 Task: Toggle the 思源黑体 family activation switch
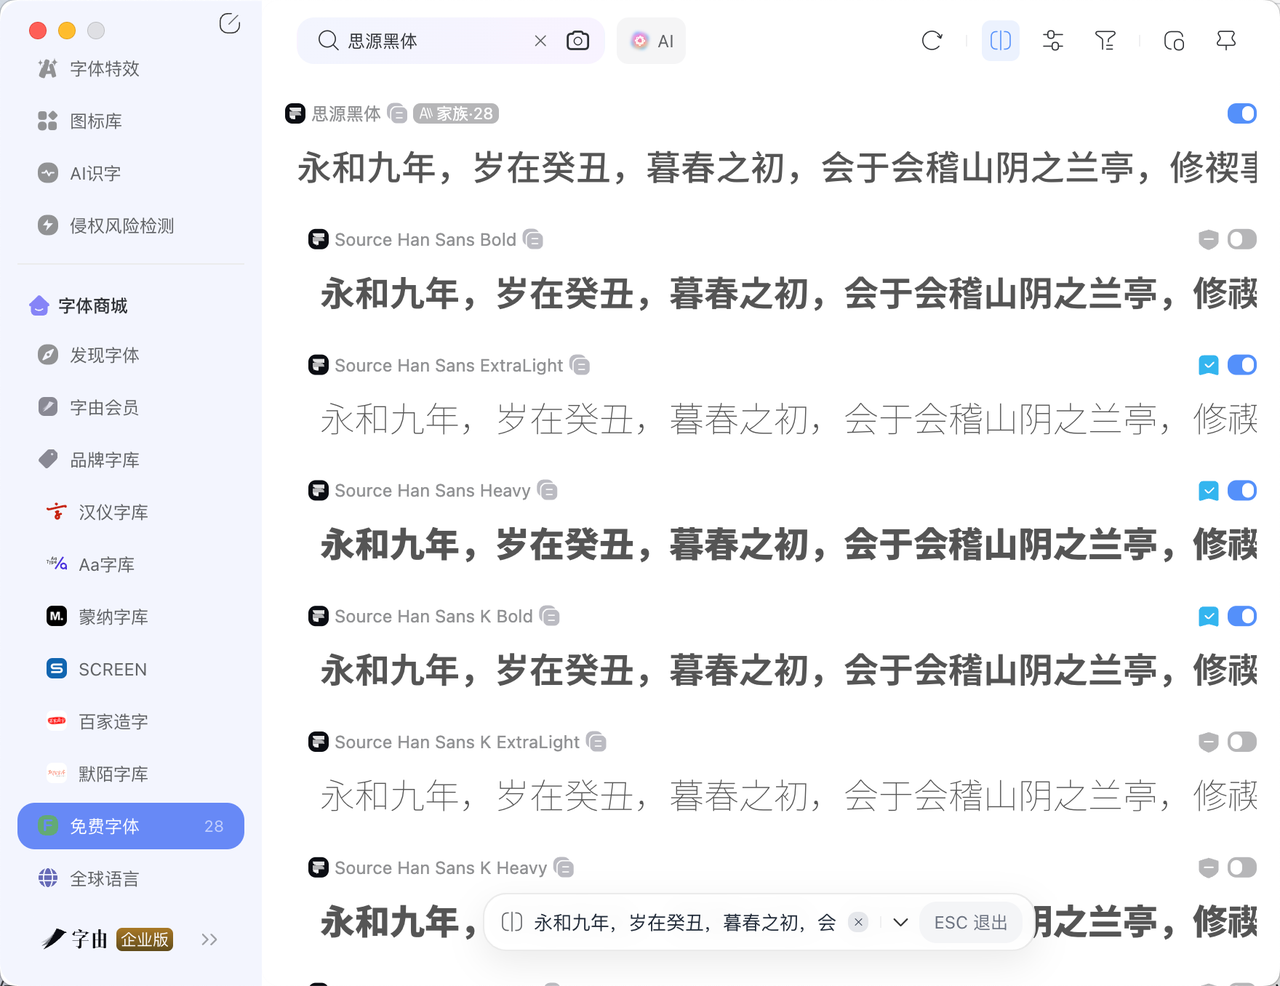tap(1241, 114)
